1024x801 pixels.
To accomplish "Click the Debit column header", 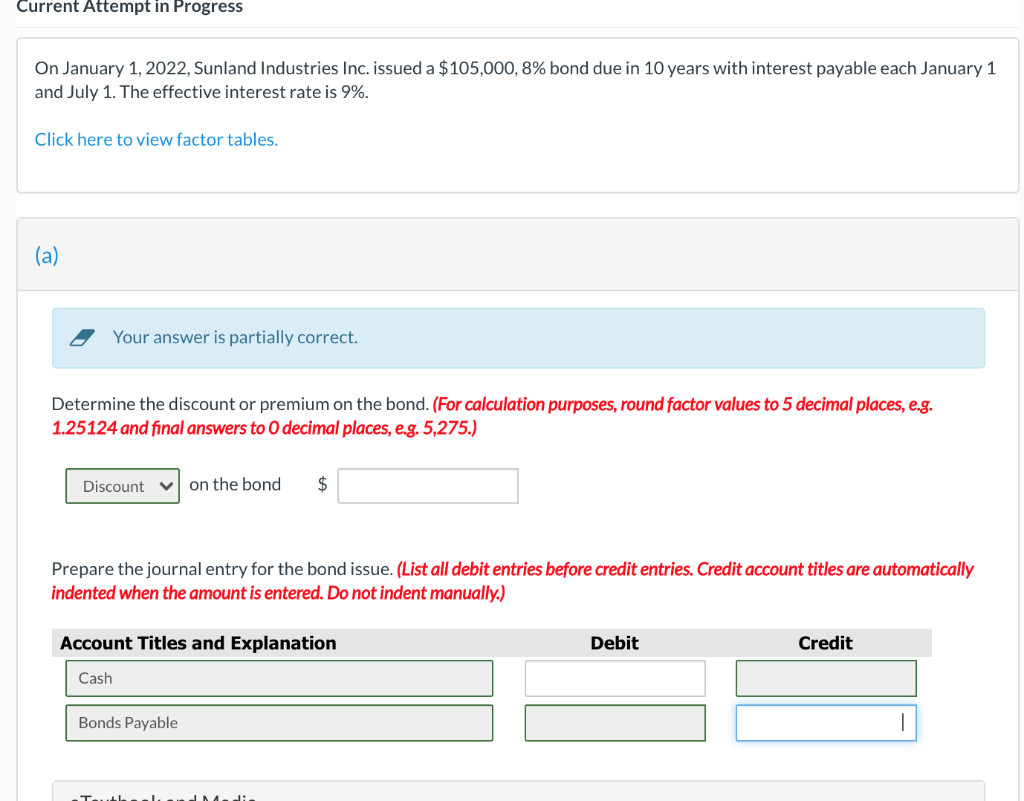I will coord(614,643).
